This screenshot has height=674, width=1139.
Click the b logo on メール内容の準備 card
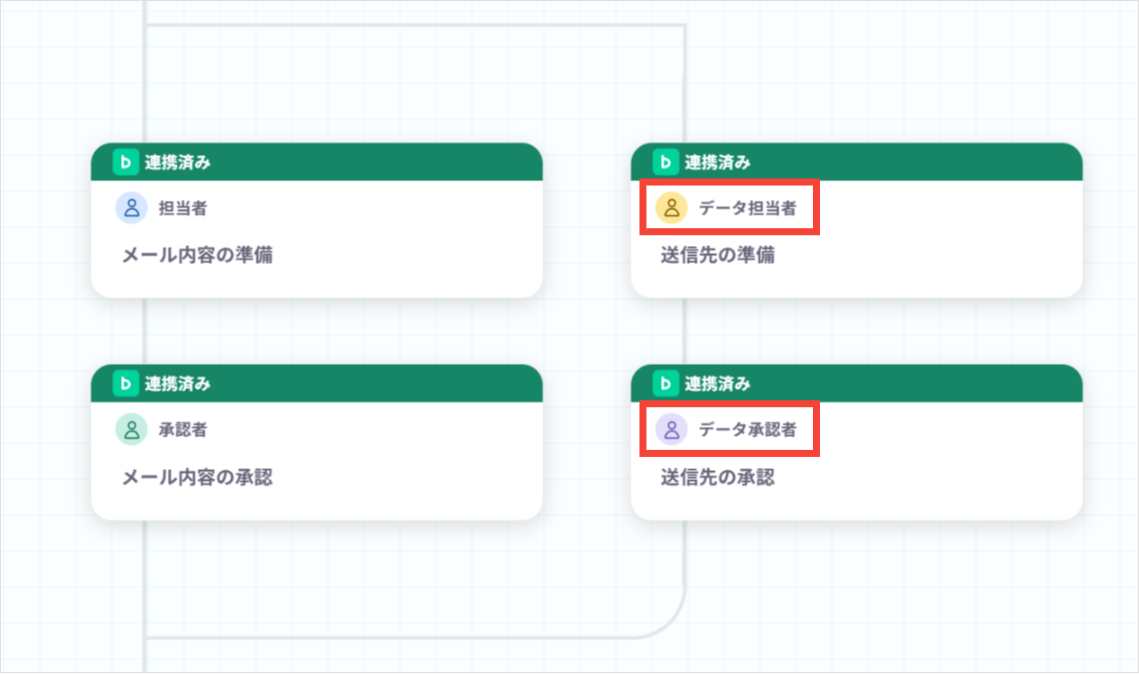pos(126,162)
